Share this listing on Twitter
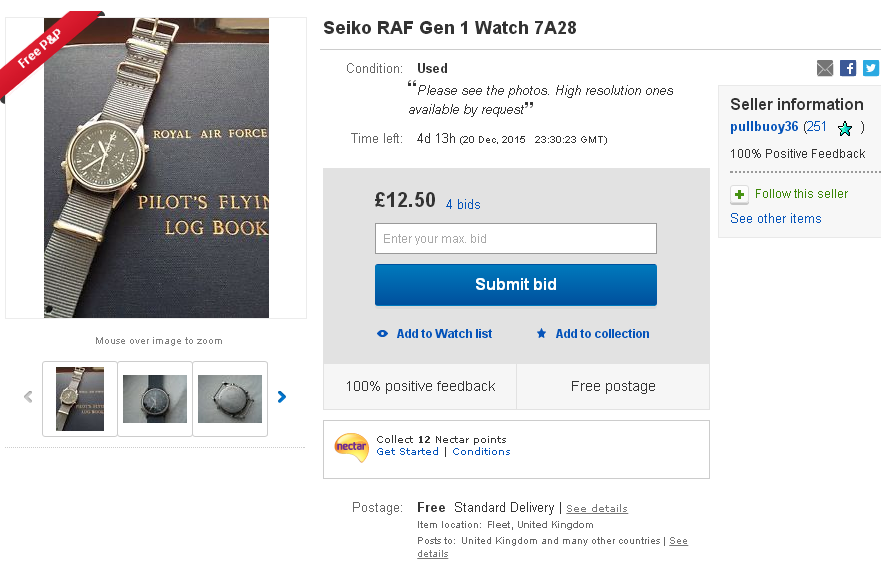881x571 pixels. click(x=871, y=68)
